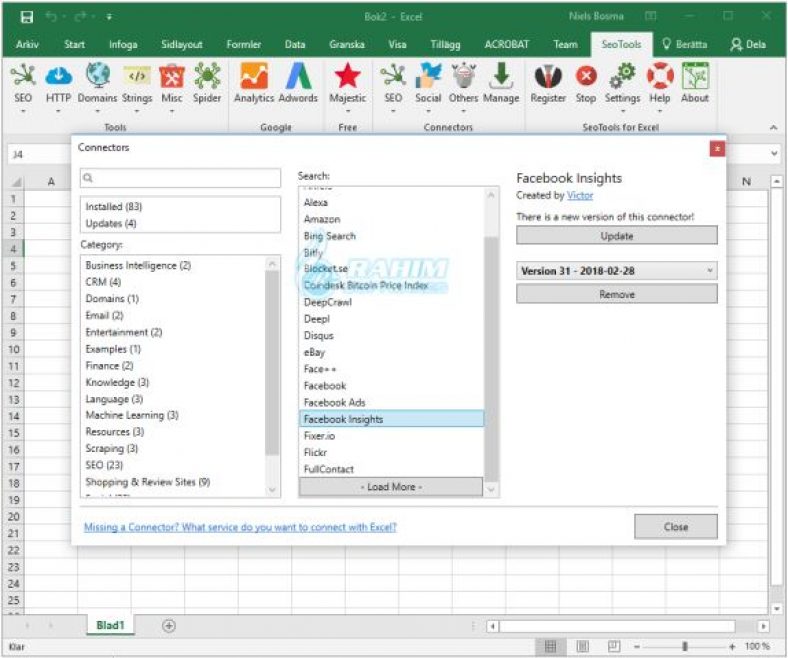Open the Victor author link
This screenshot has height=658, width=788.
tap(580, 196)
